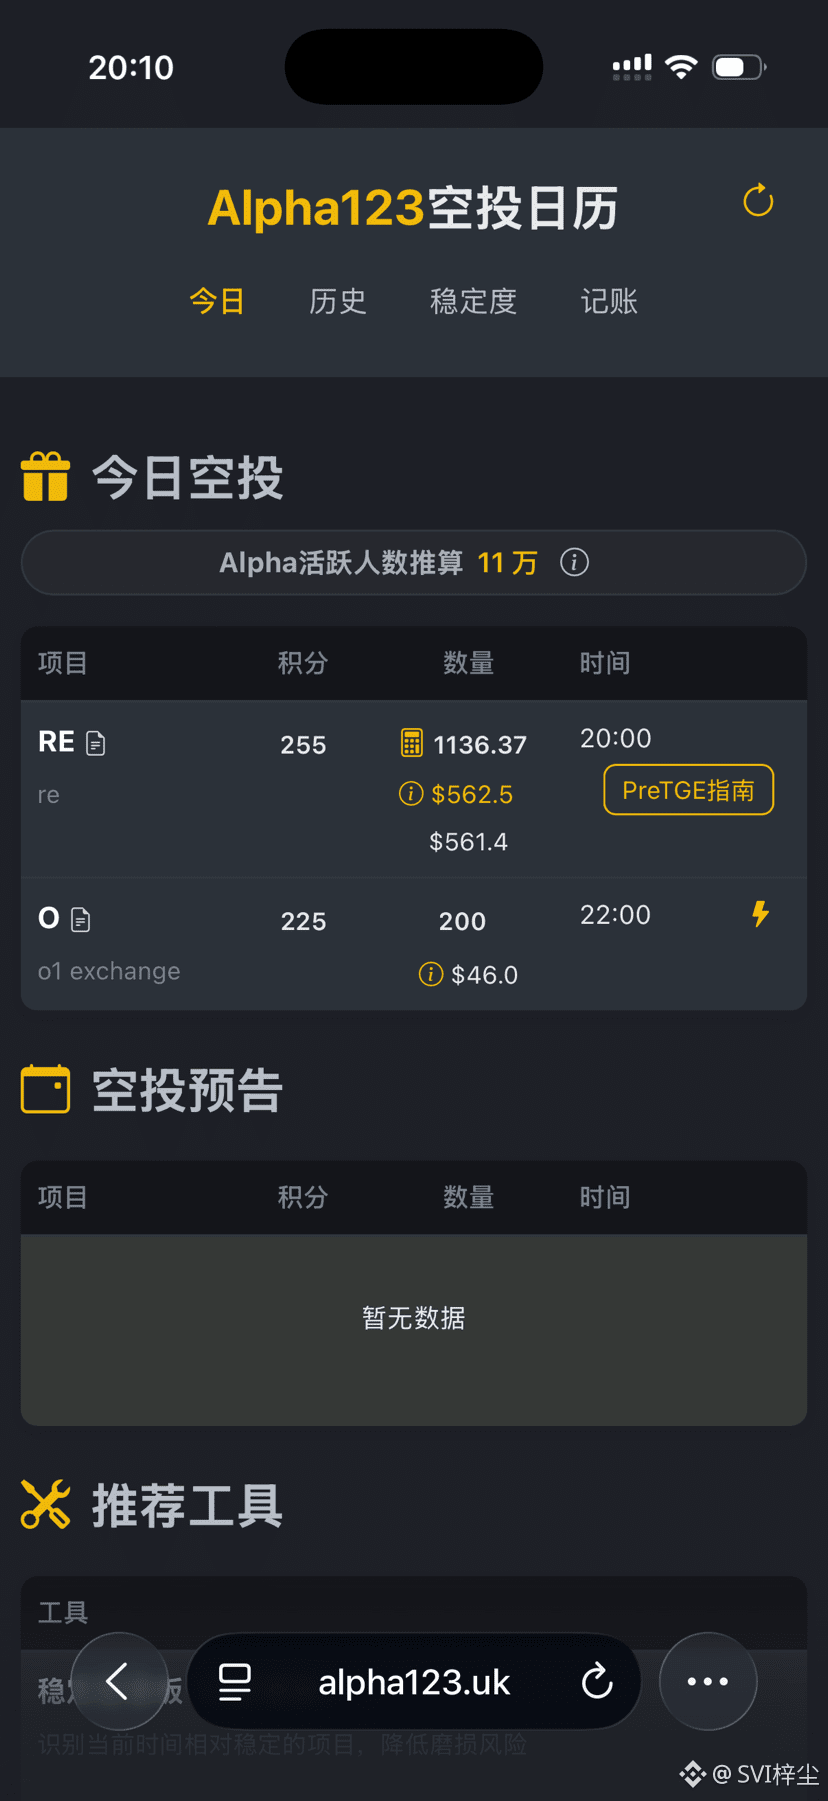The width and height of the screenshot is (828, 1801).
Task: Open the 稳定度 tab
Action: (x=474, y=301)
